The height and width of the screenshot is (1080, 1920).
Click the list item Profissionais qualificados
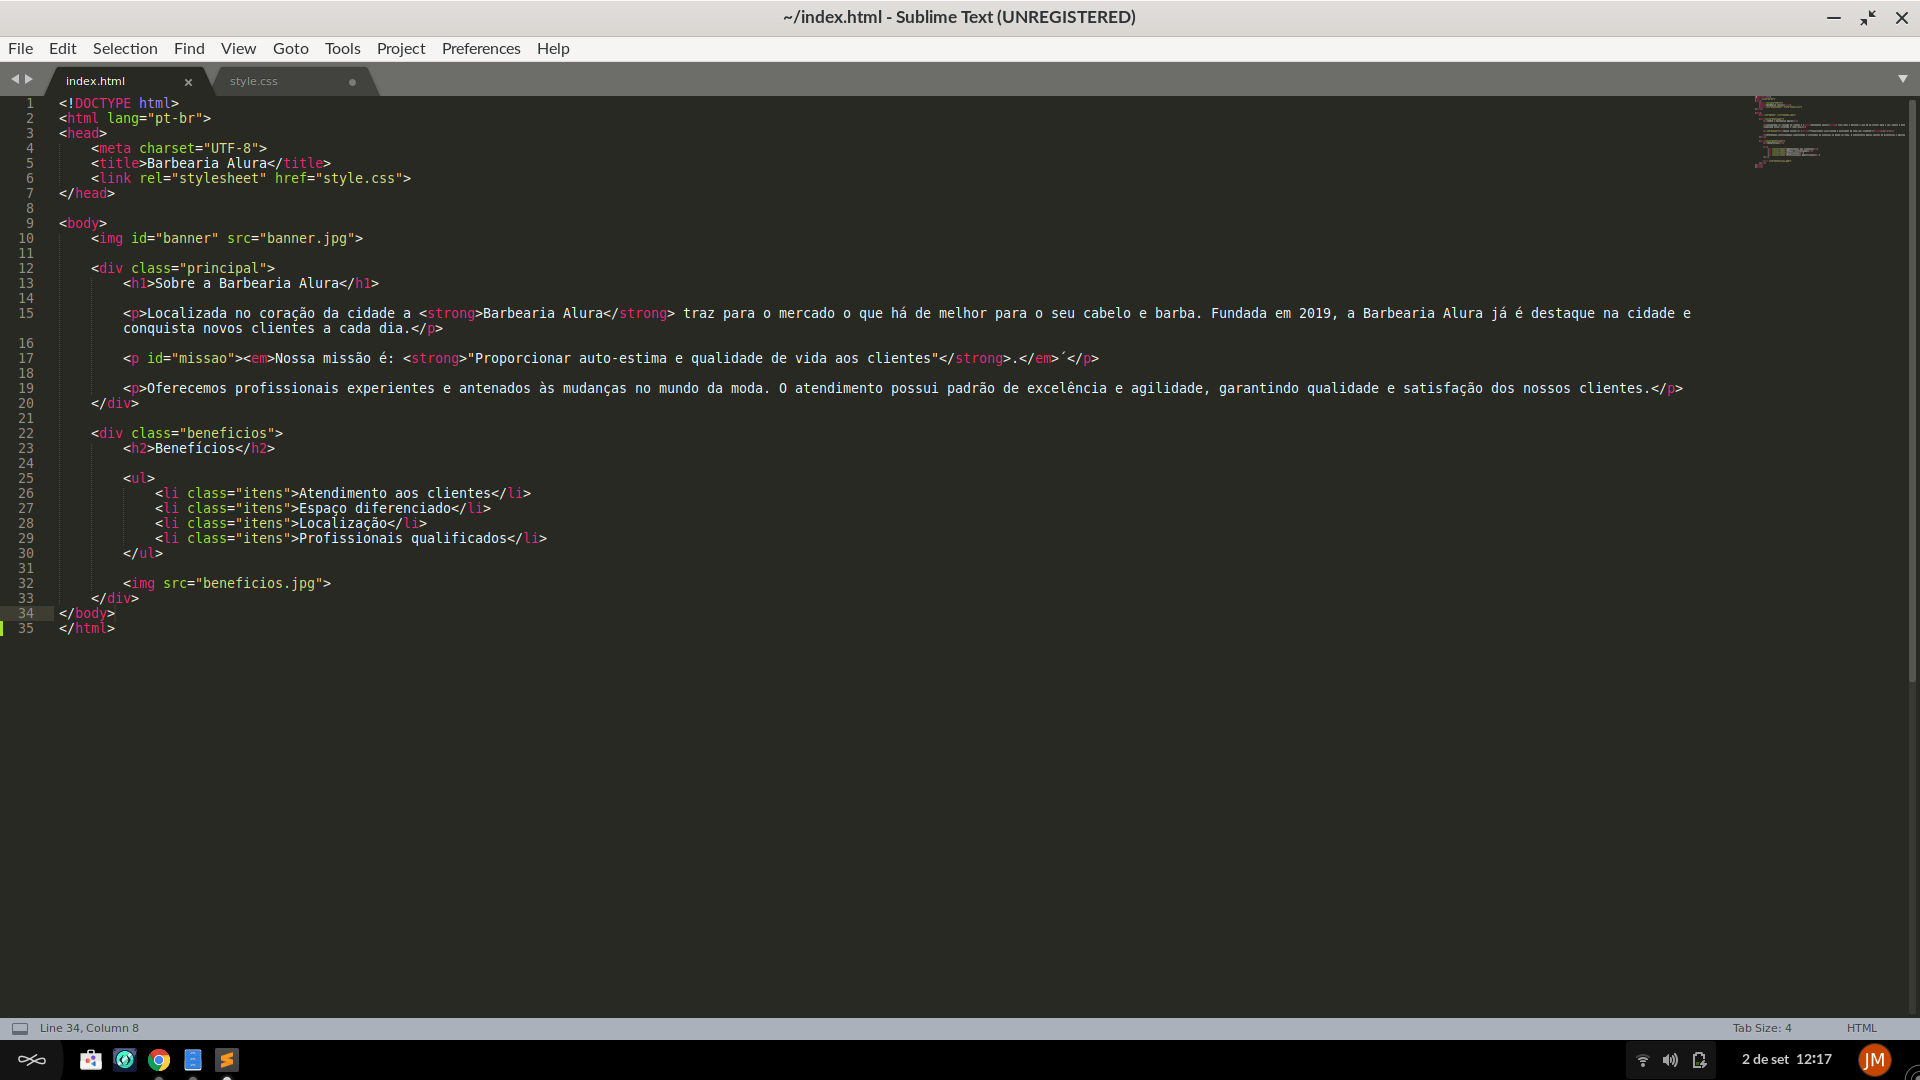click(x=403, y=538)
